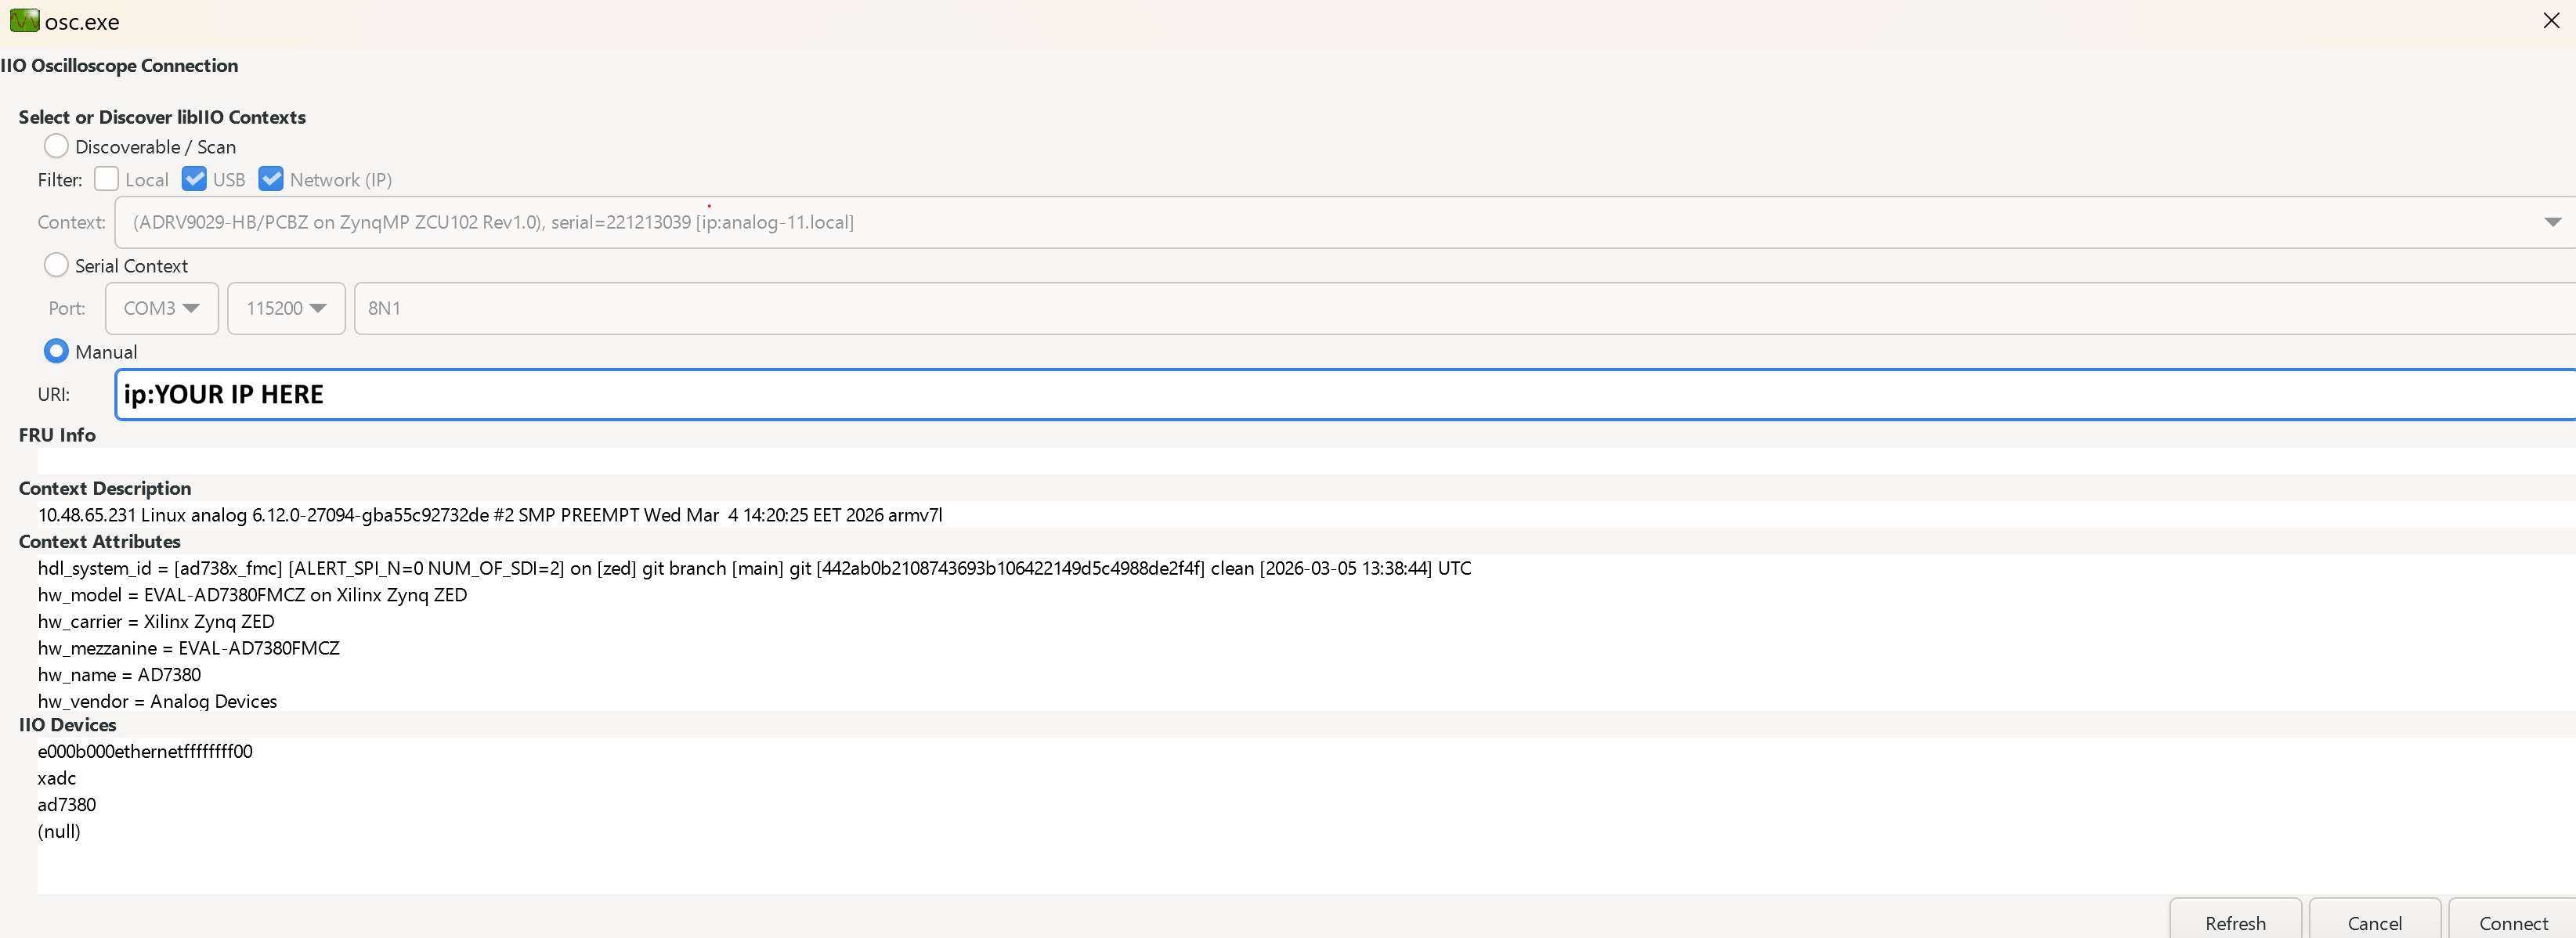The image size is (2576, 938).
Task: Uncheck the Network (IP) filter
Action: 271,179
